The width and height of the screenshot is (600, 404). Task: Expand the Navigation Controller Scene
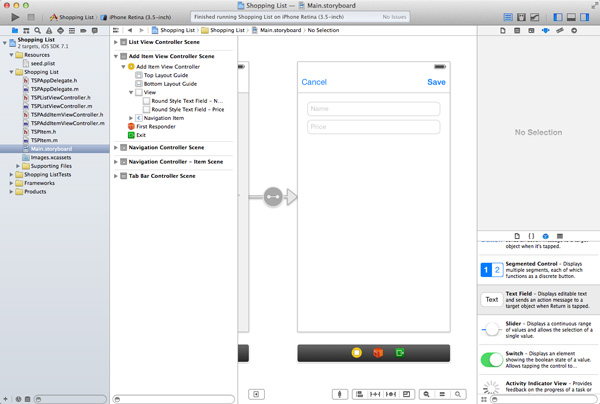(116, 147)
